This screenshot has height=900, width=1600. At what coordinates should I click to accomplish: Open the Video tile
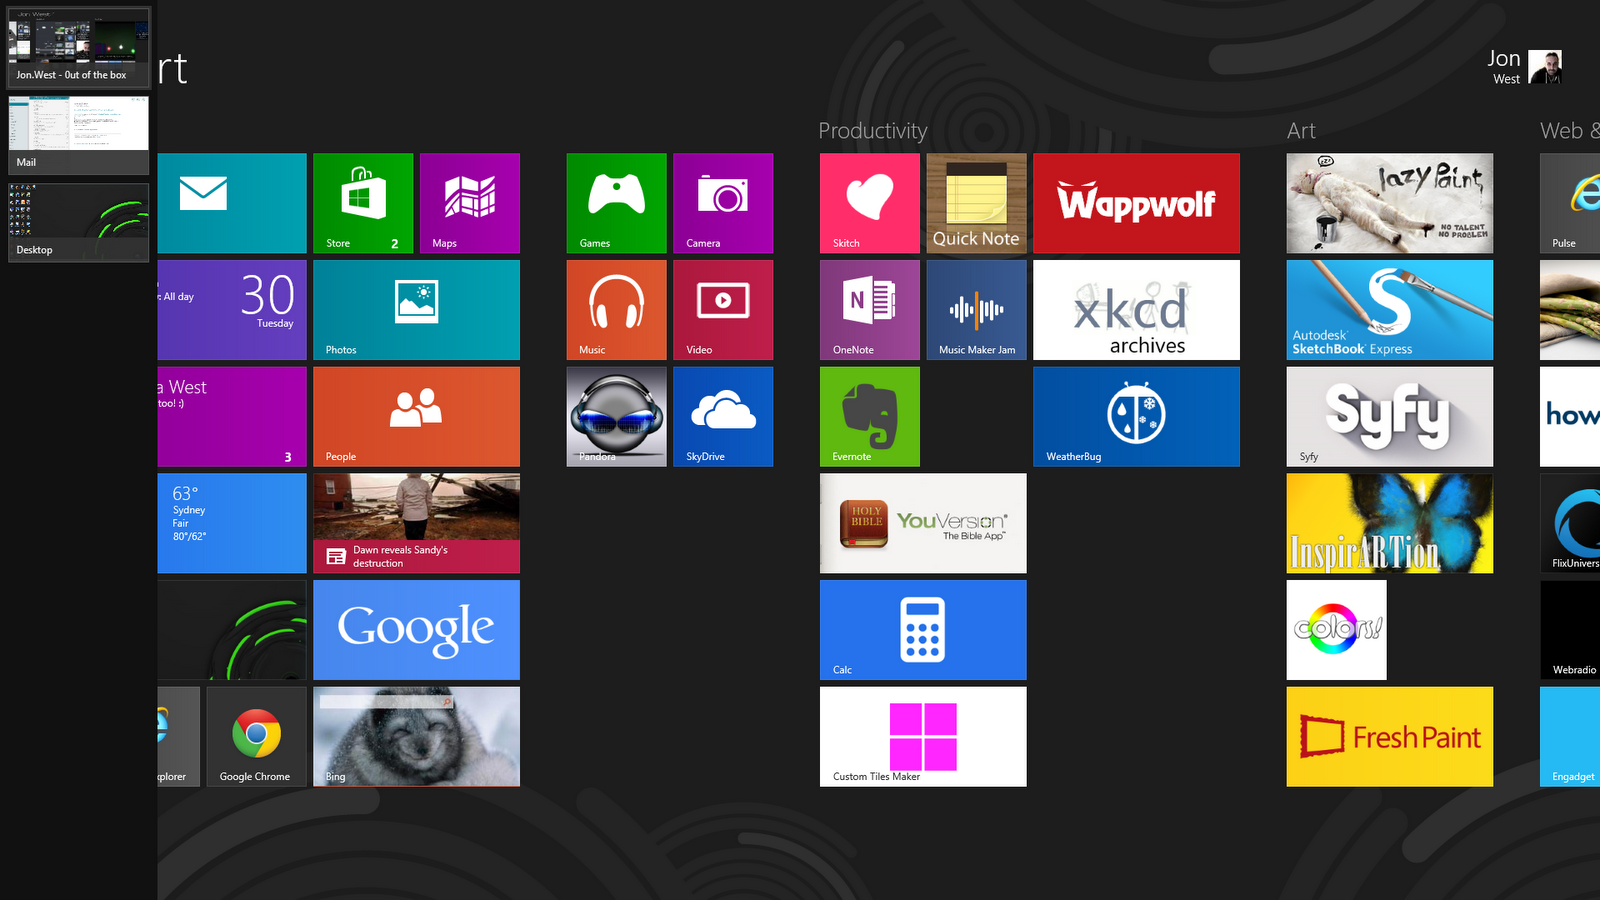(723, 310)
